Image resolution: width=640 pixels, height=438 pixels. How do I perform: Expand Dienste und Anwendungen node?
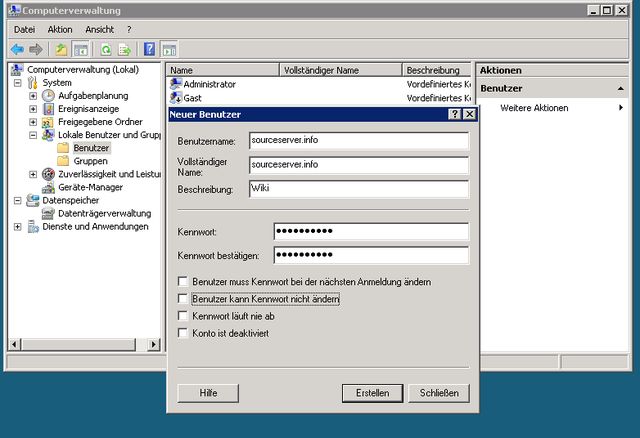point(18,226)
